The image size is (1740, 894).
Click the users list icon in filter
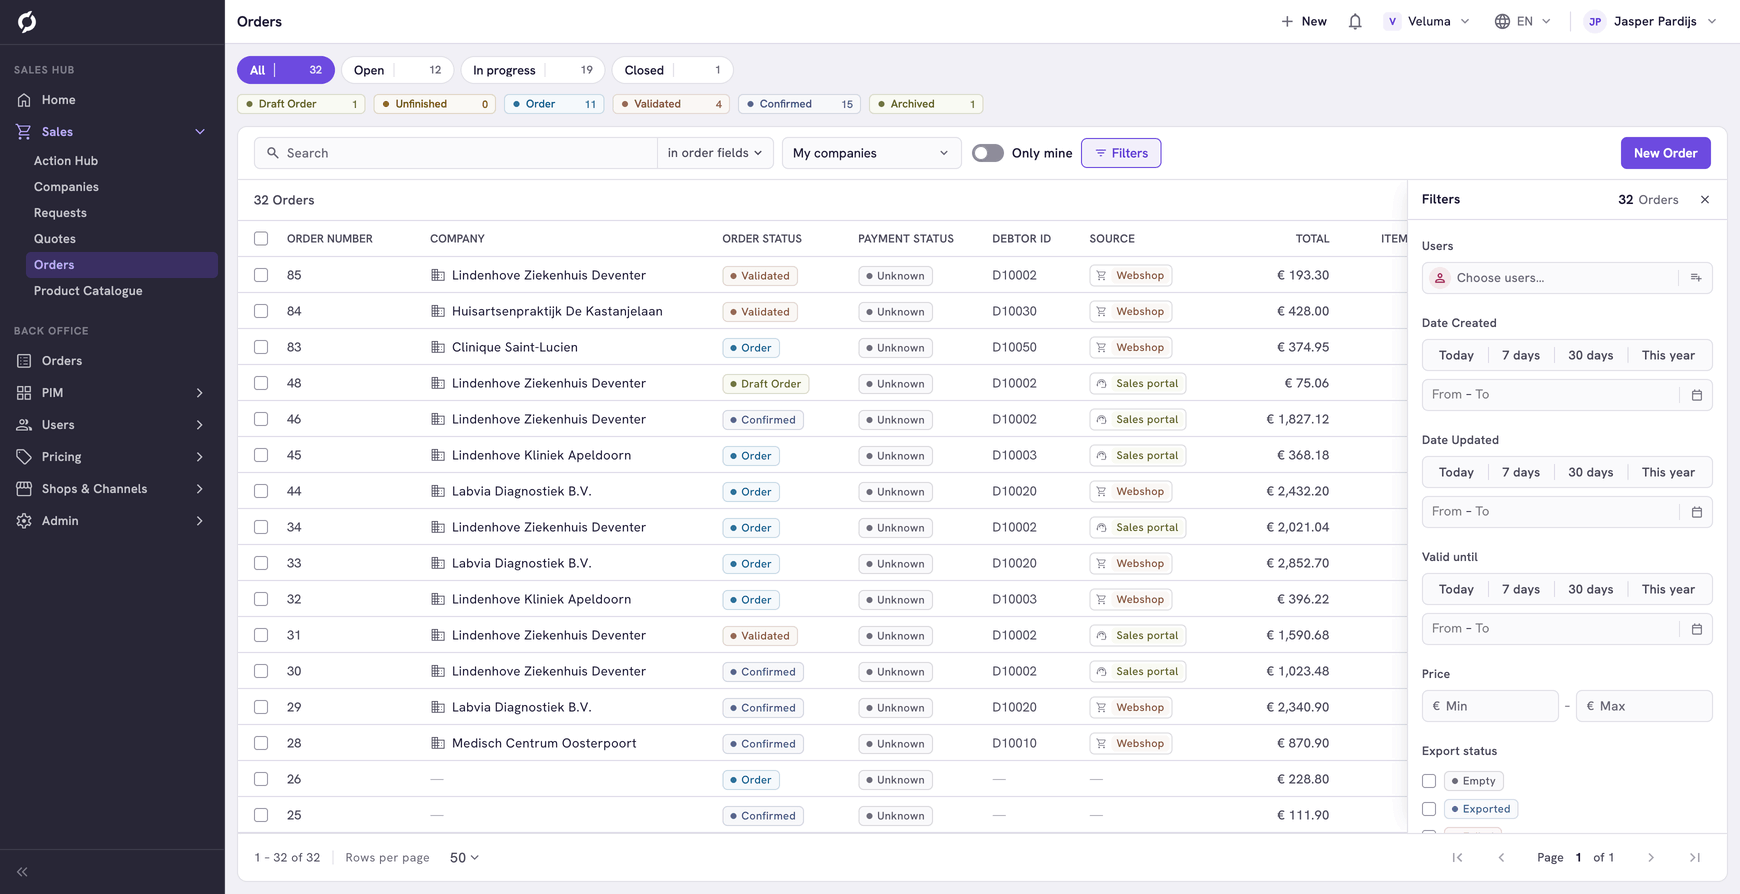click(x=1696, y=278)
